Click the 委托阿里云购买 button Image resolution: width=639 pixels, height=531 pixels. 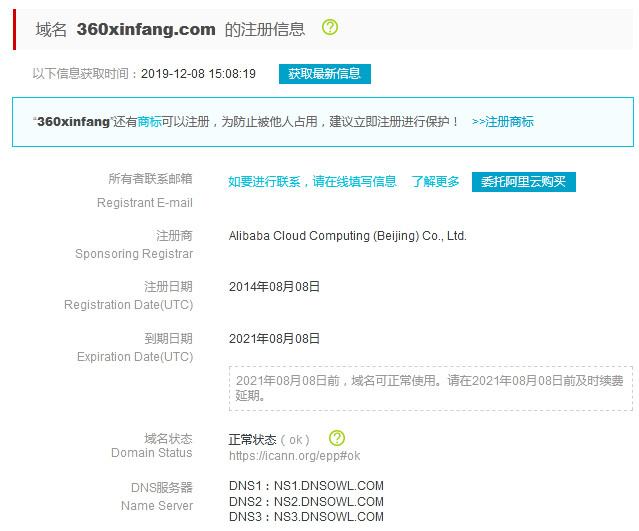point(524,182)
